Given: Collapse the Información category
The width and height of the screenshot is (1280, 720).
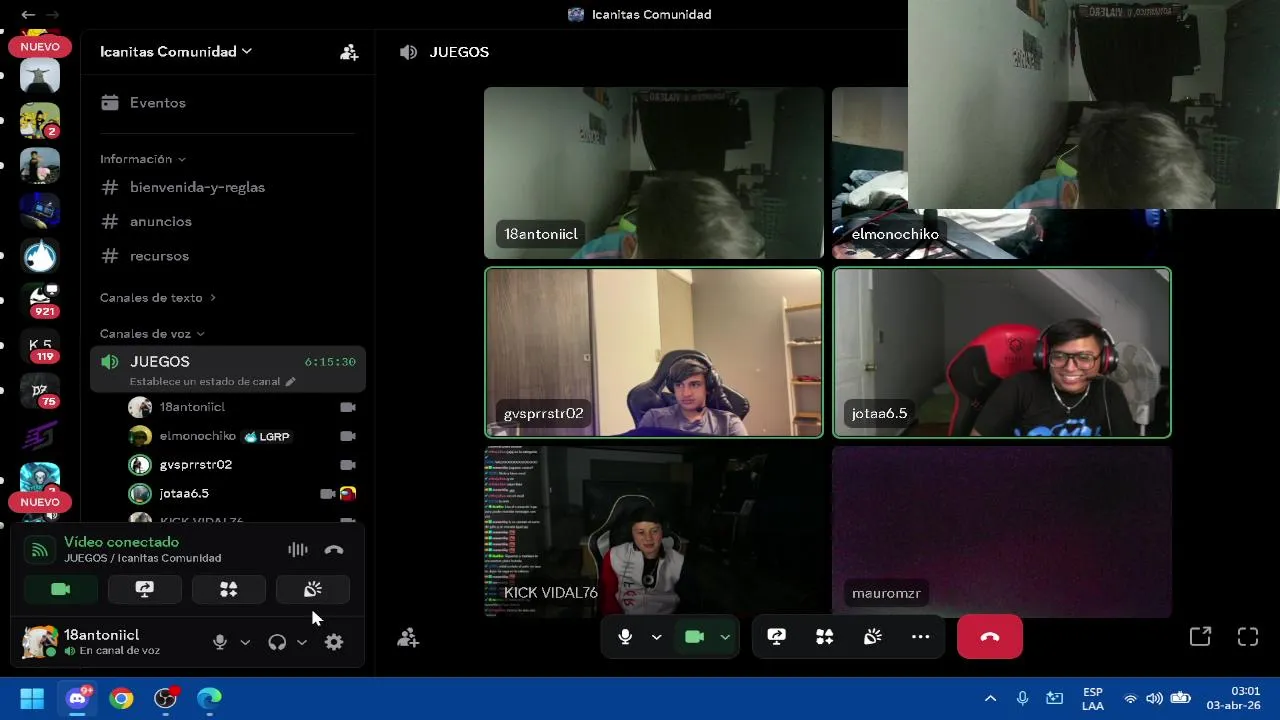Looking at the screenshot, I should 143,159.
